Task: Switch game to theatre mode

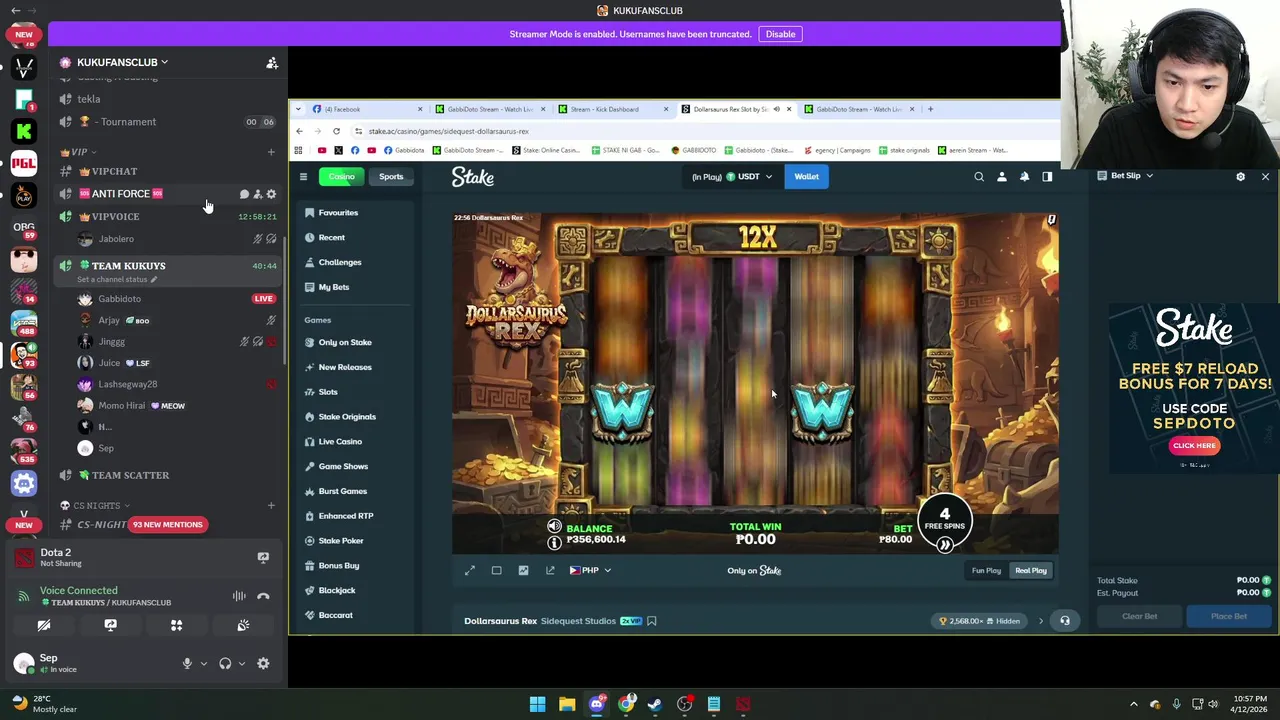Action: pos(496,570)
